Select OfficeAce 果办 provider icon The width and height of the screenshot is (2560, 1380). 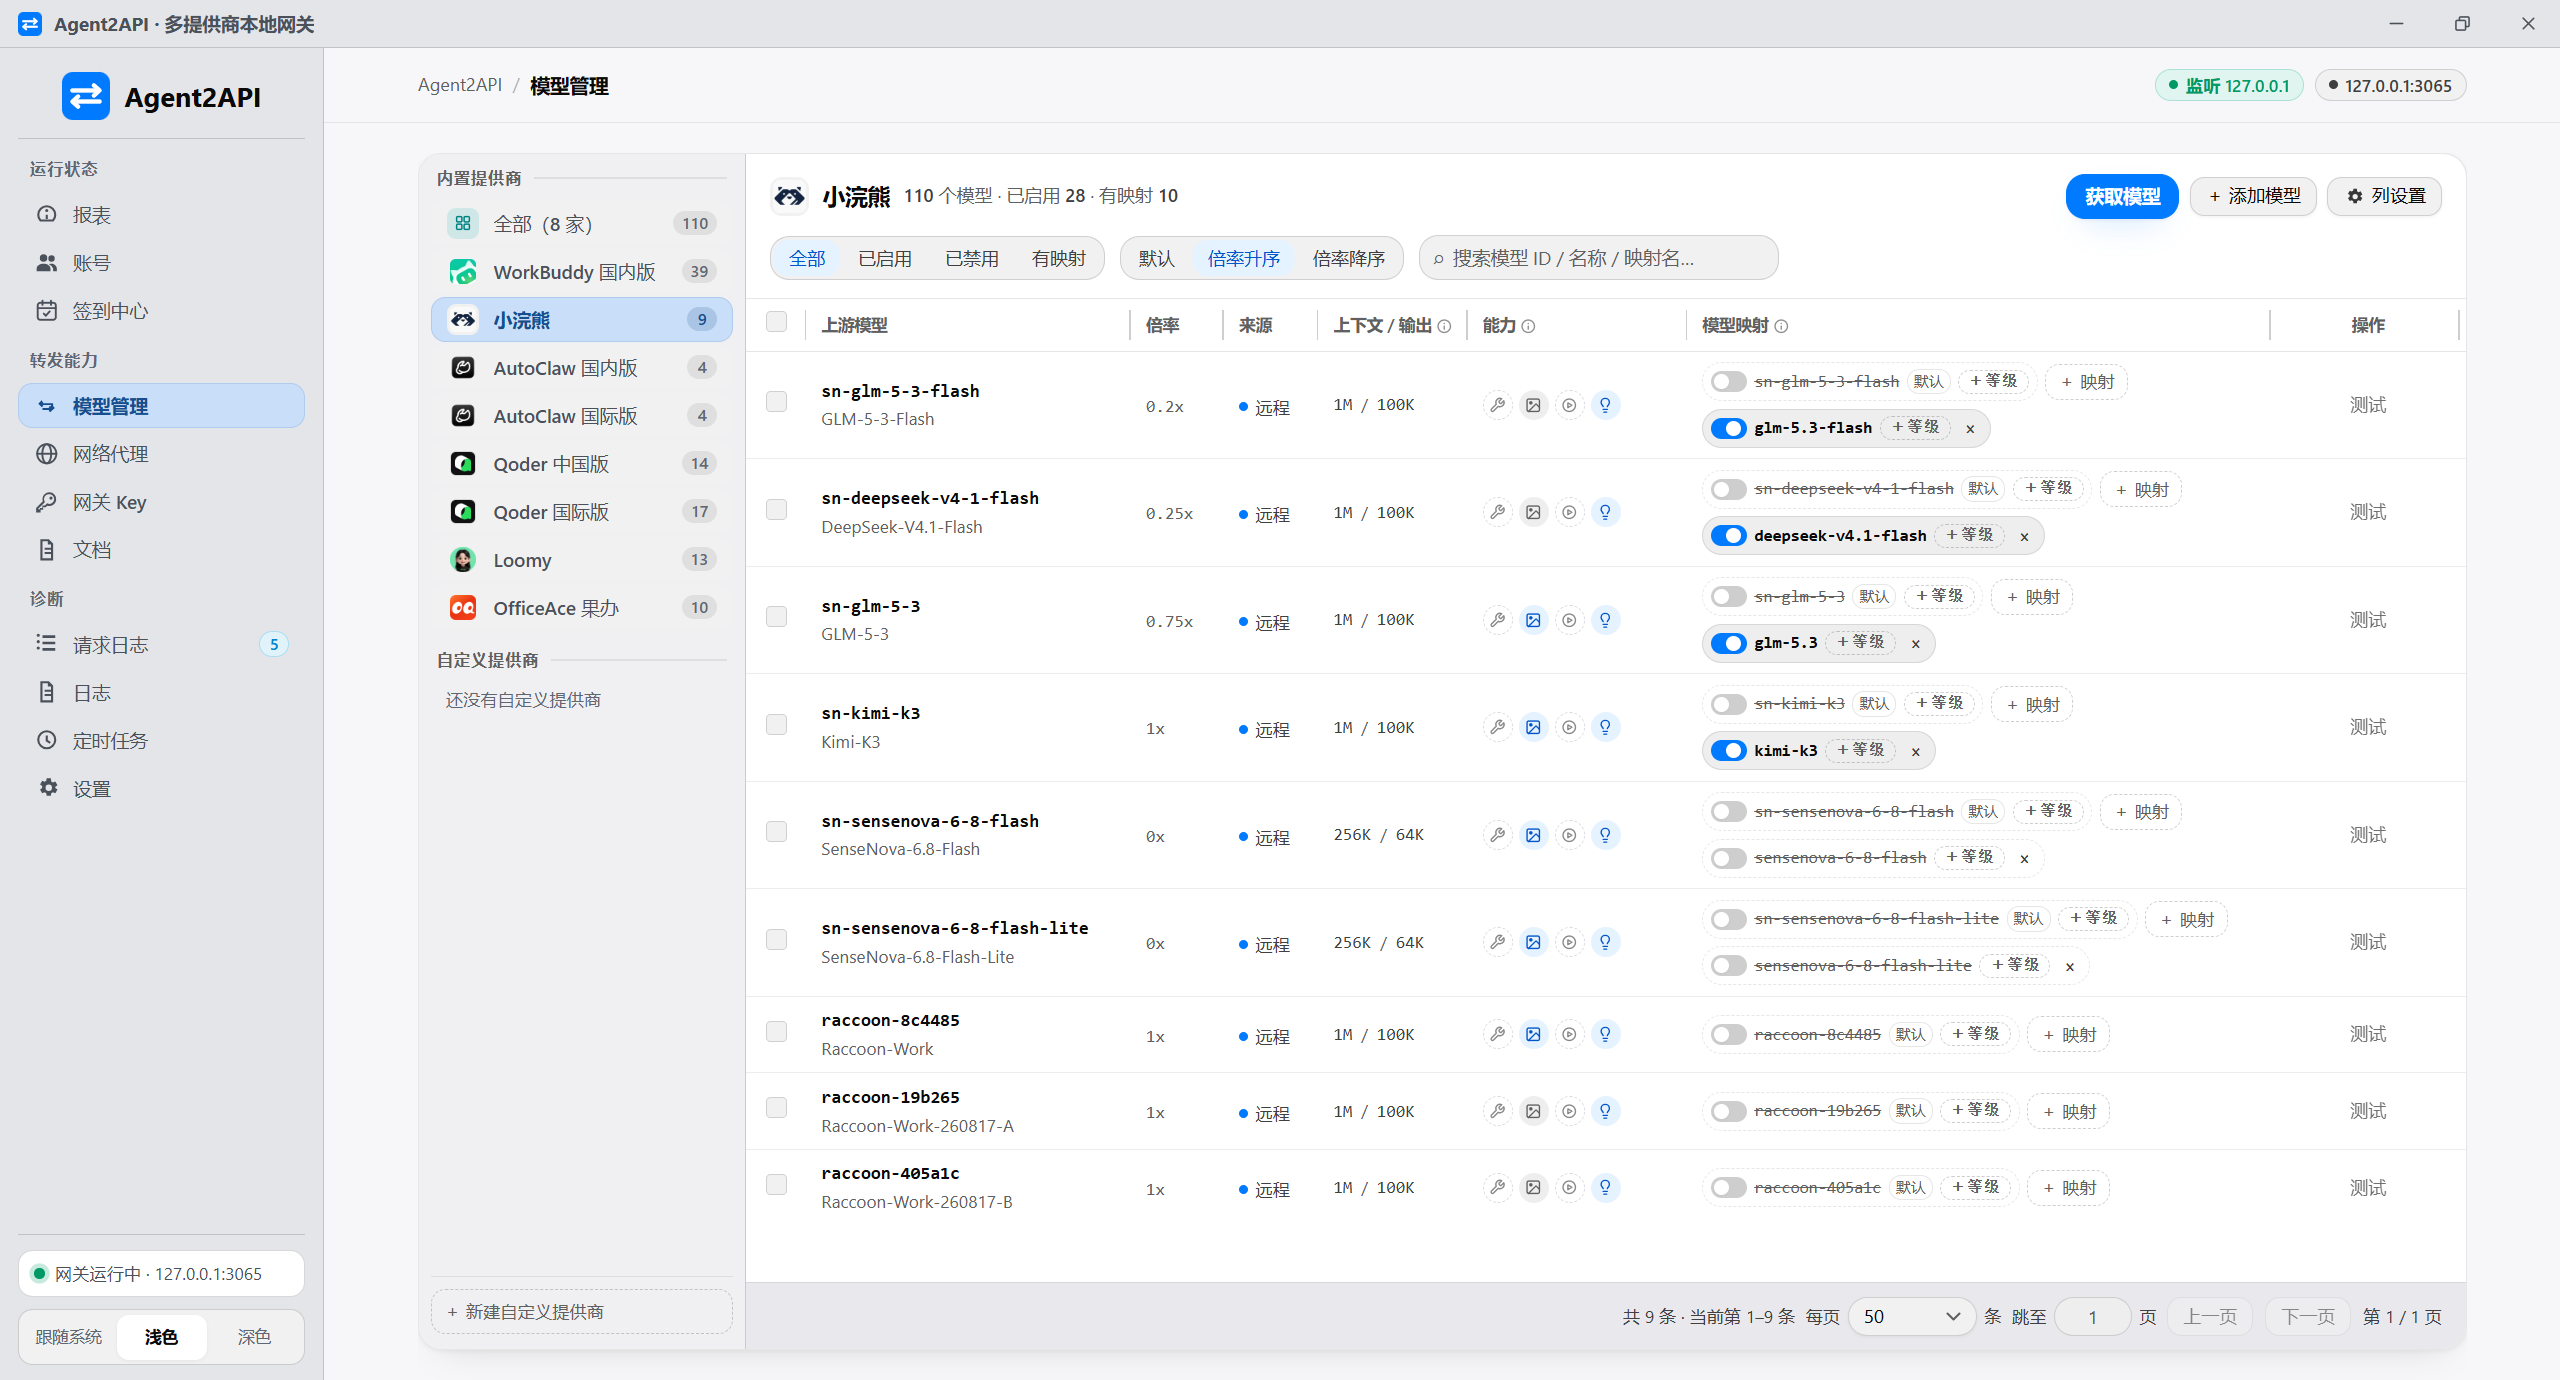click(463, 608)
